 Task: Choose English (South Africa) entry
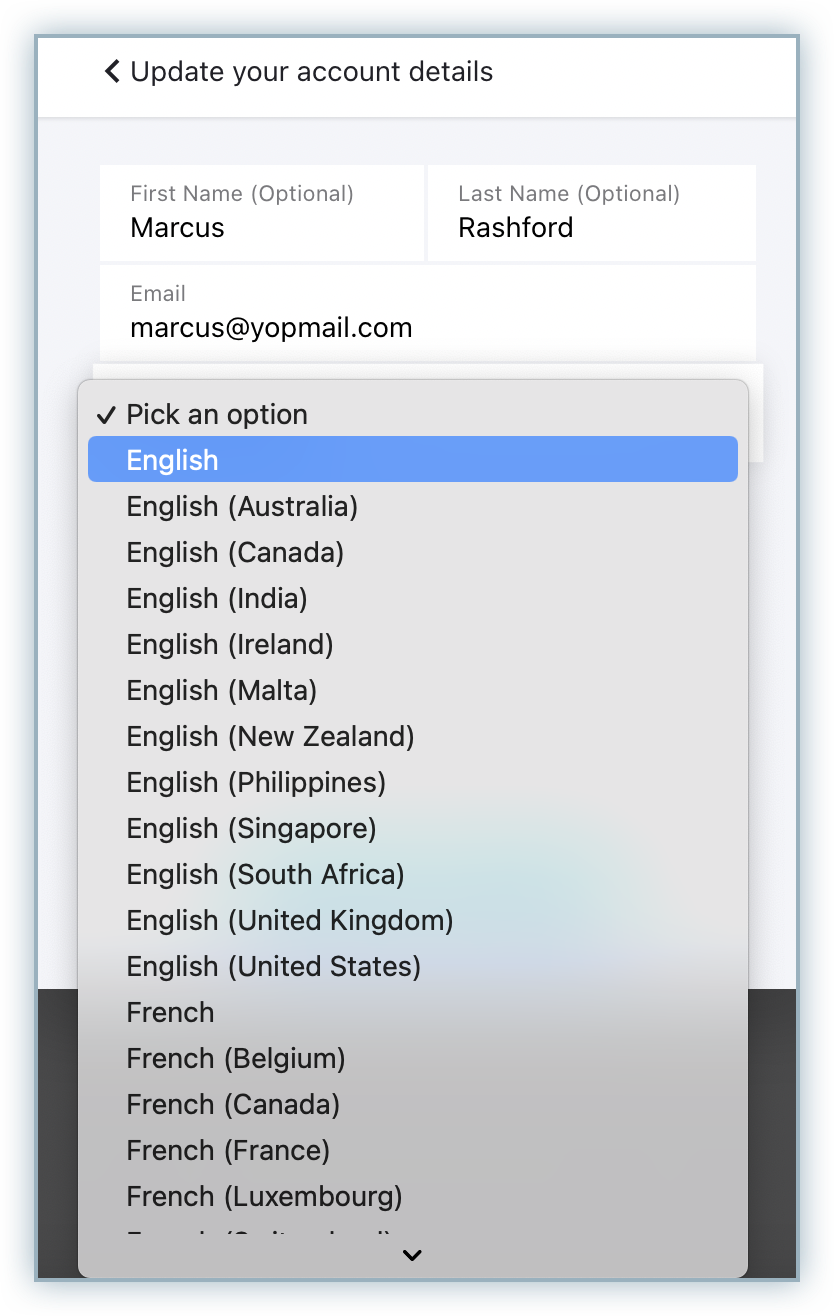[265, 875]
